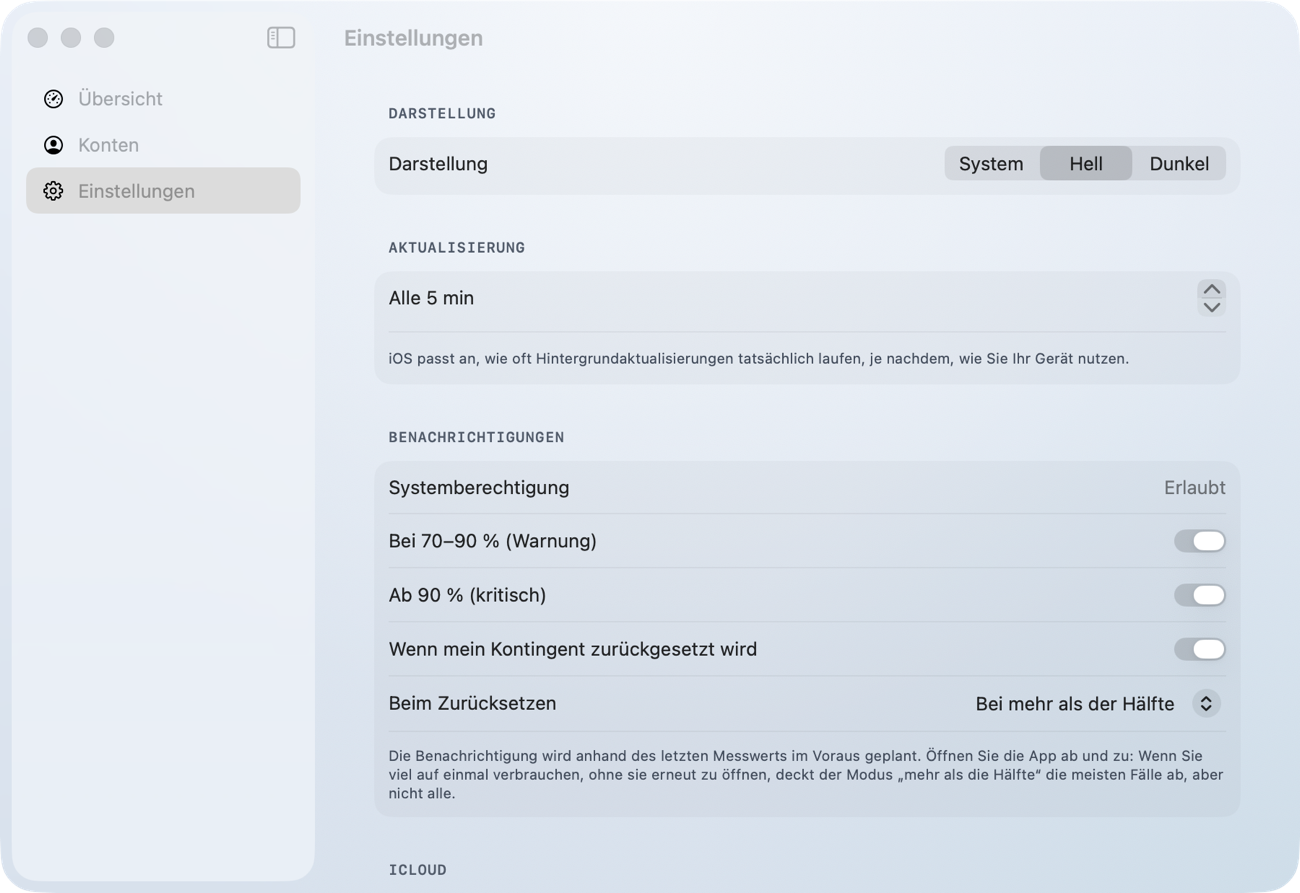Screen dimensions: 1300x893
Task: Click the Übersicht gauge icon
Action: click(x=54, y=99)
